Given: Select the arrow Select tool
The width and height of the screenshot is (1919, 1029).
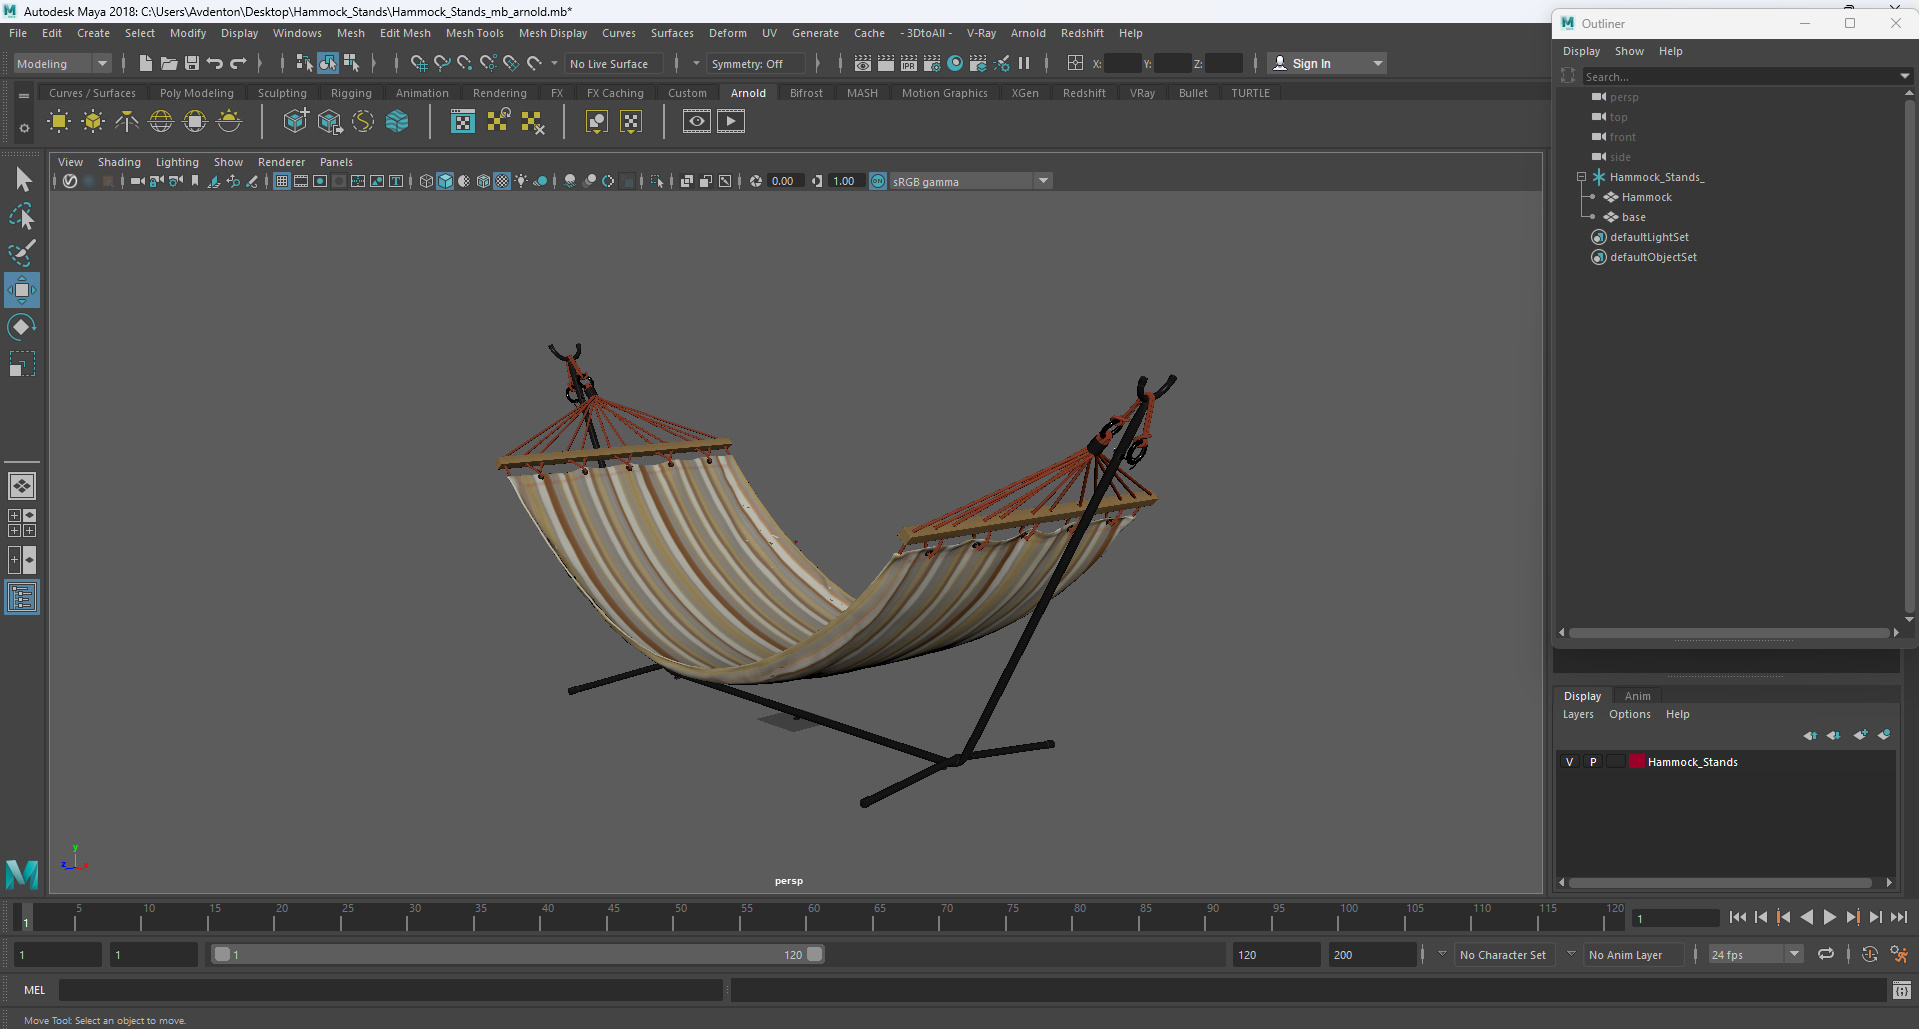Looking at the screenshot, I should click(22, 180).
